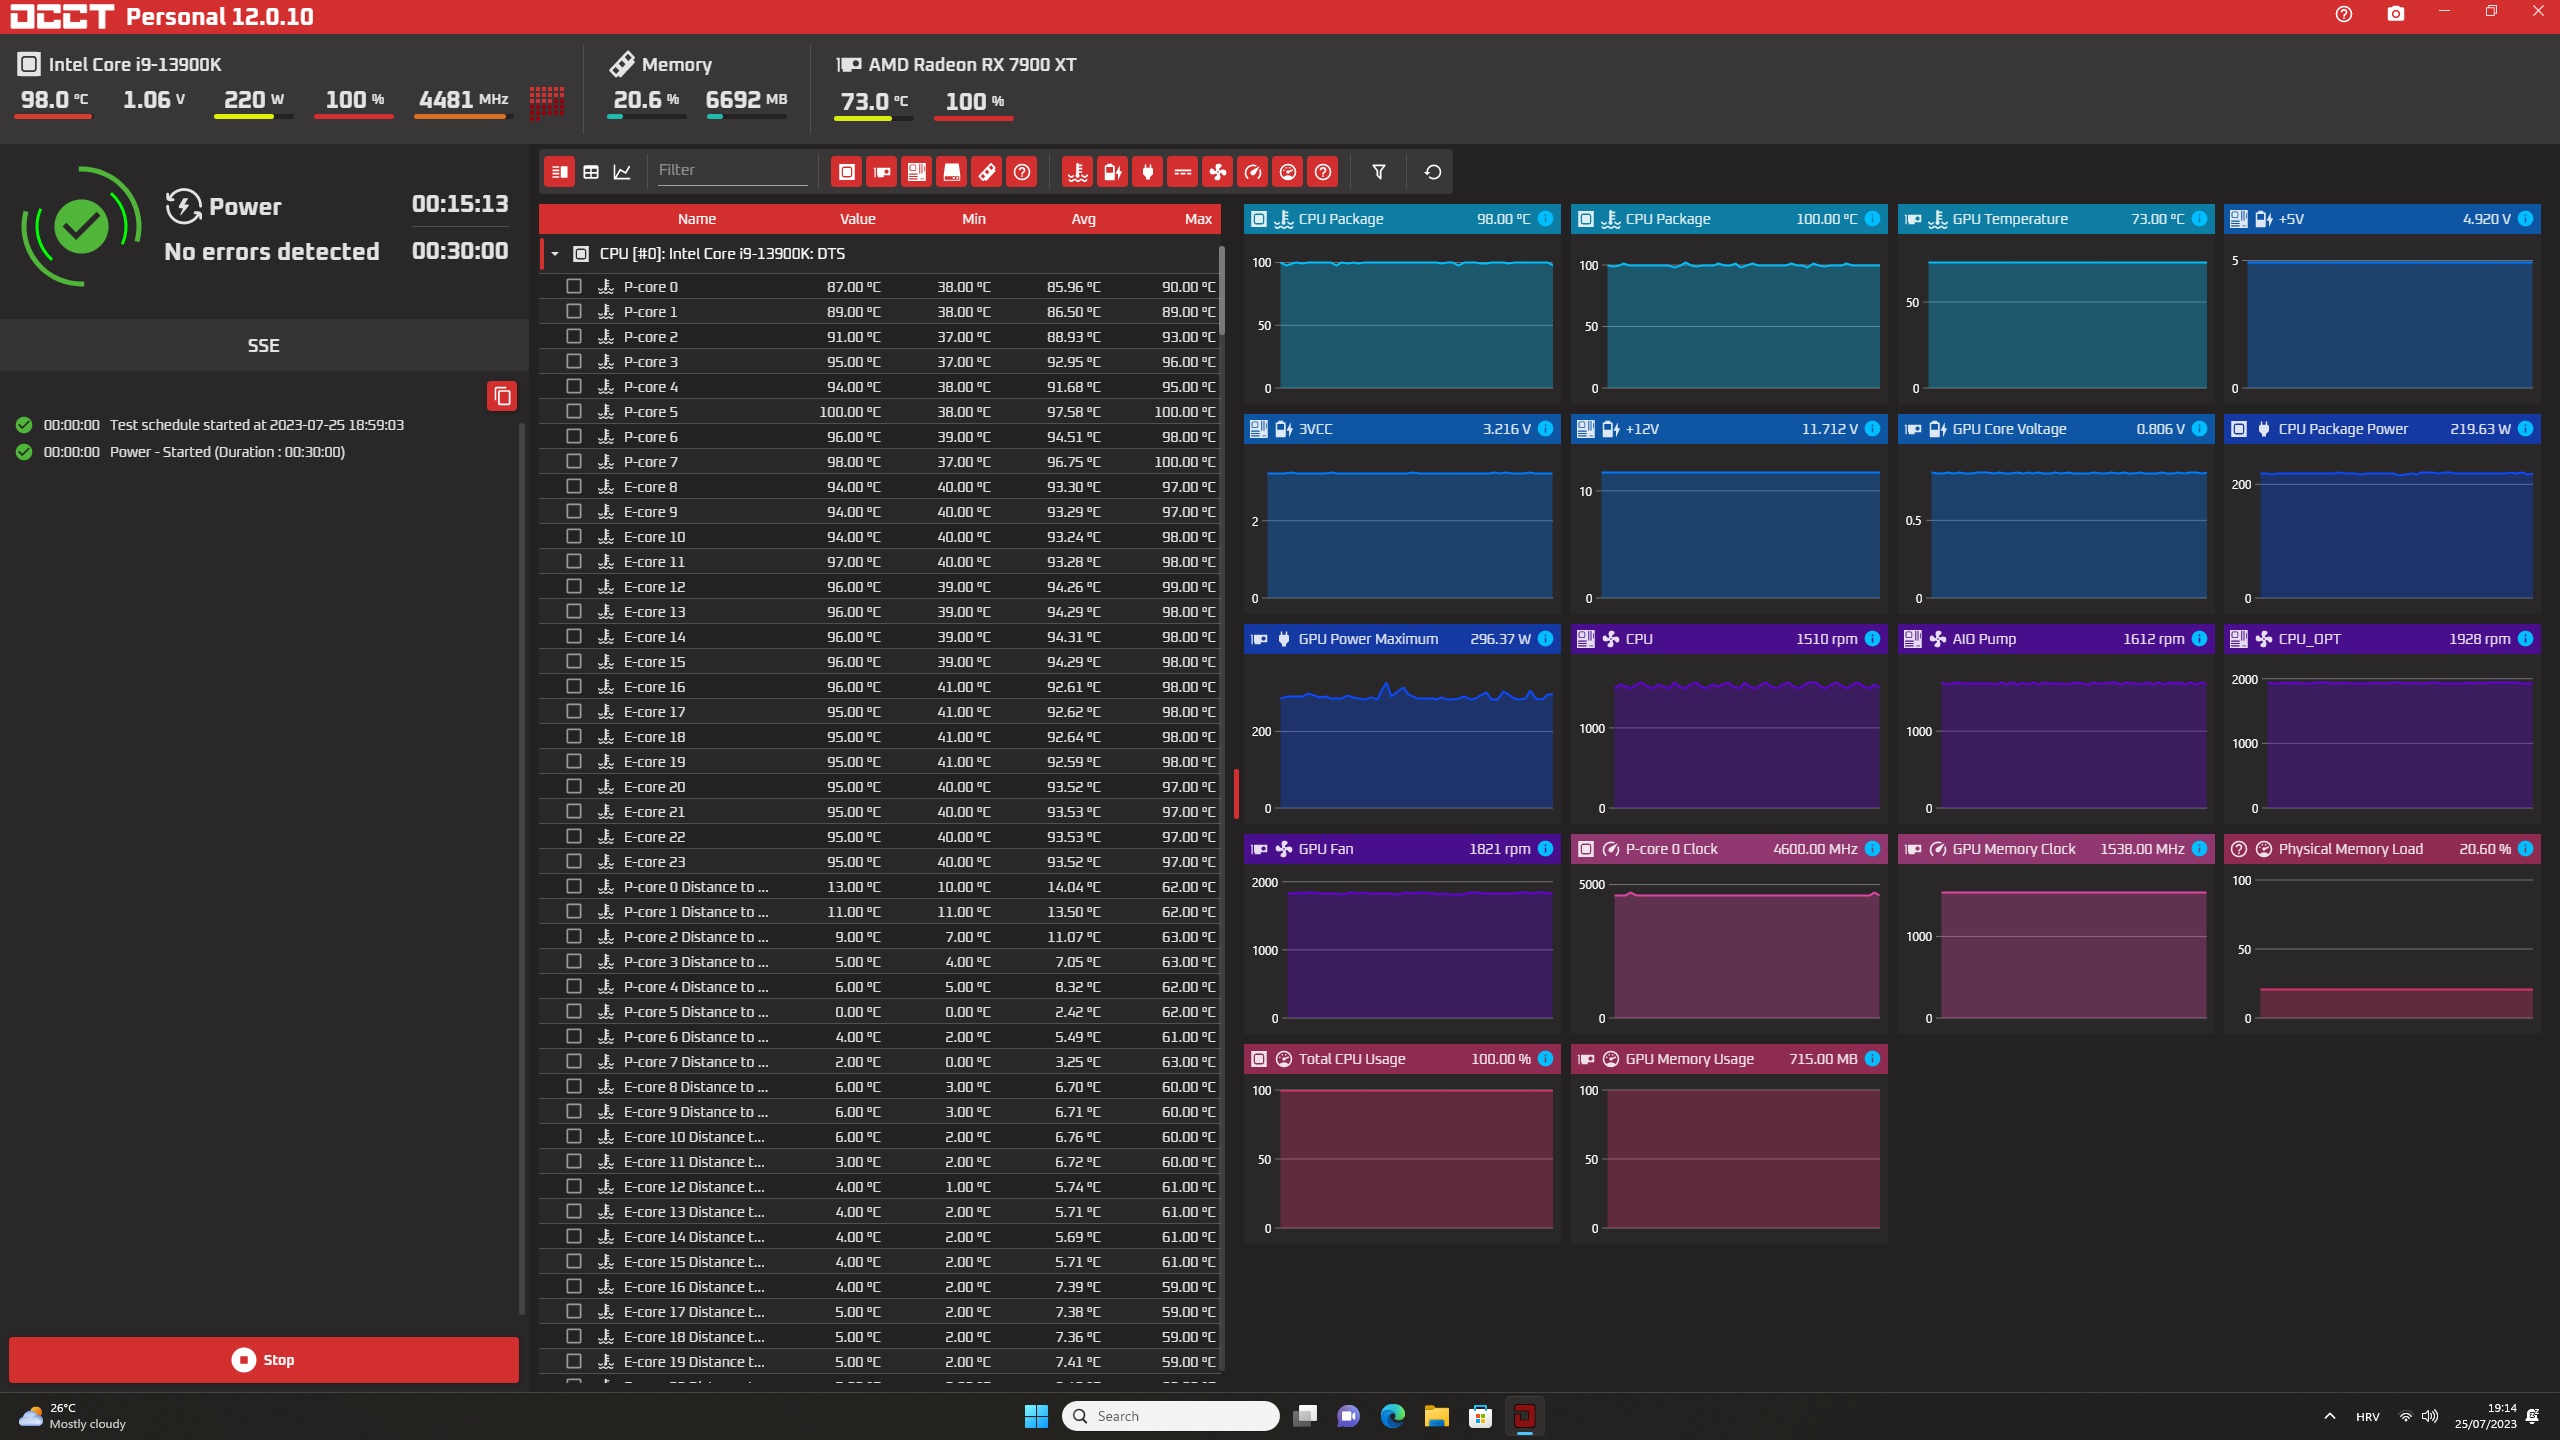Click the Windows Start button
Screen dimensions: 2560x1440
[x=1037, y=1416]
